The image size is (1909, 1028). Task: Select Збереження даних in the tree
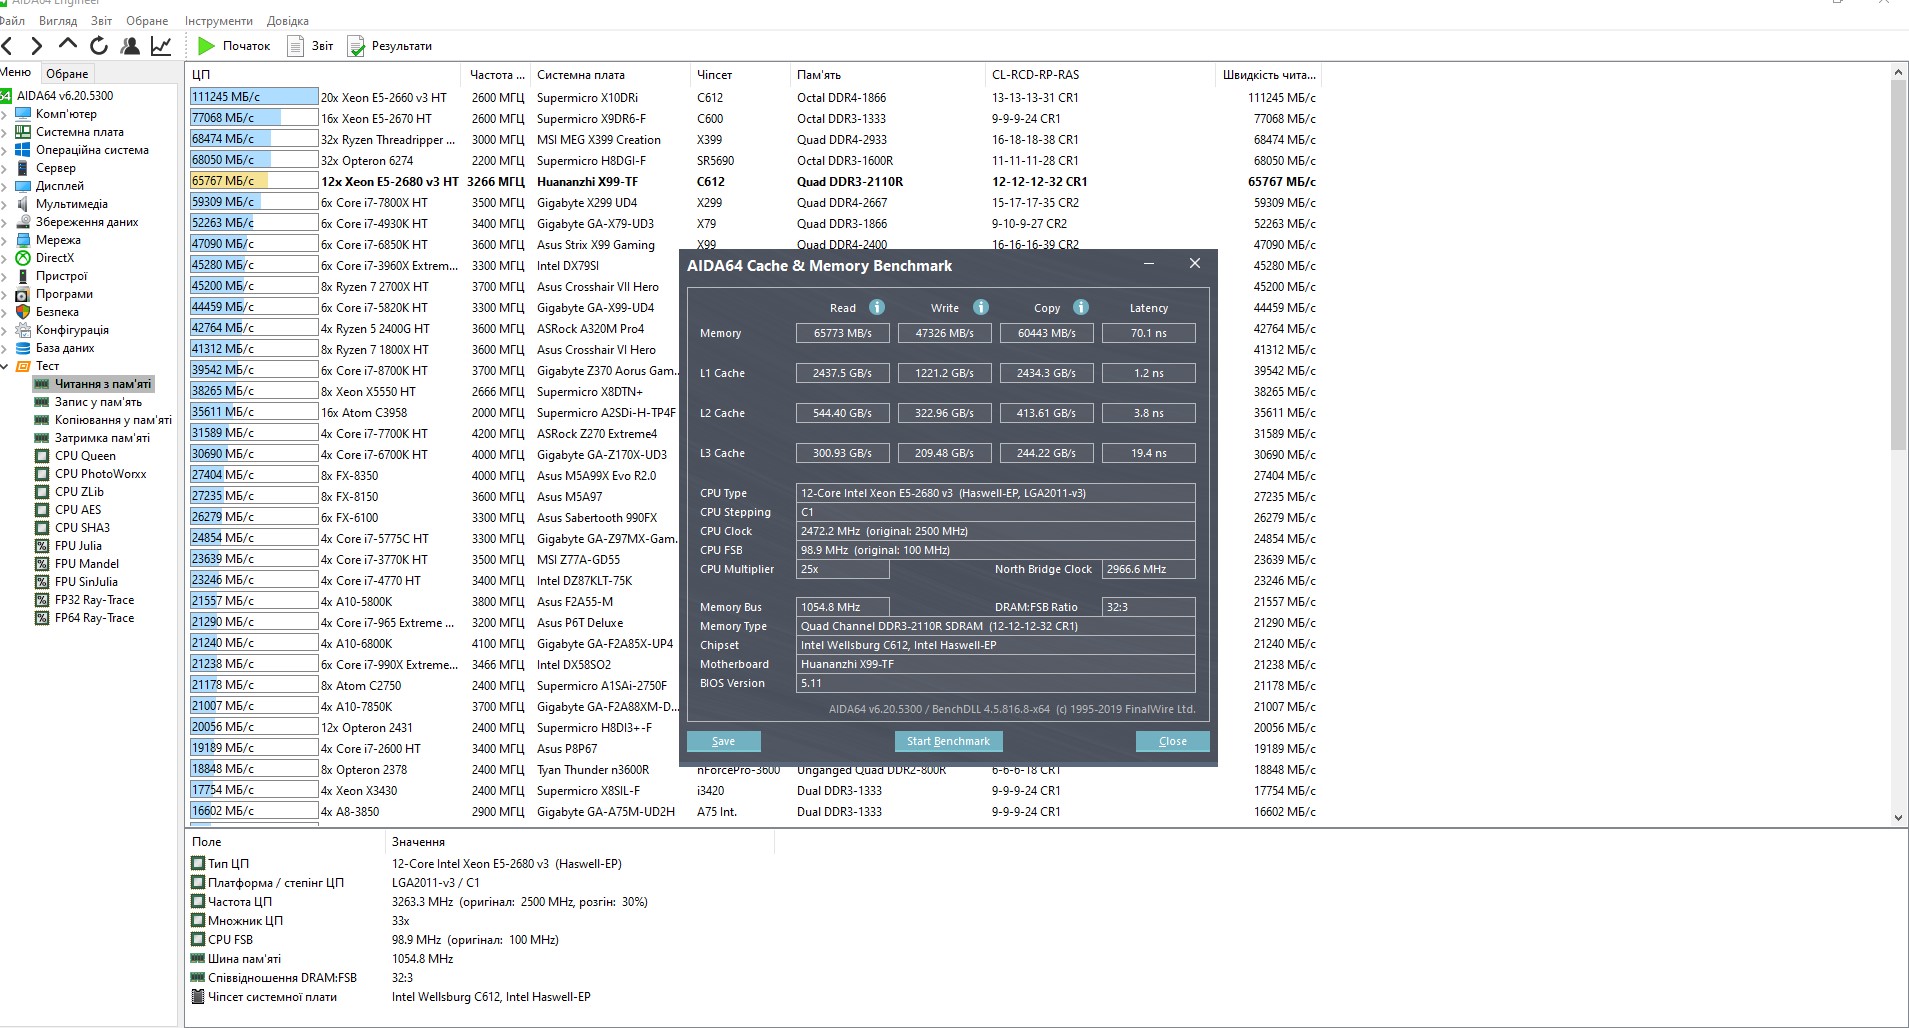[x=87, y=222]
